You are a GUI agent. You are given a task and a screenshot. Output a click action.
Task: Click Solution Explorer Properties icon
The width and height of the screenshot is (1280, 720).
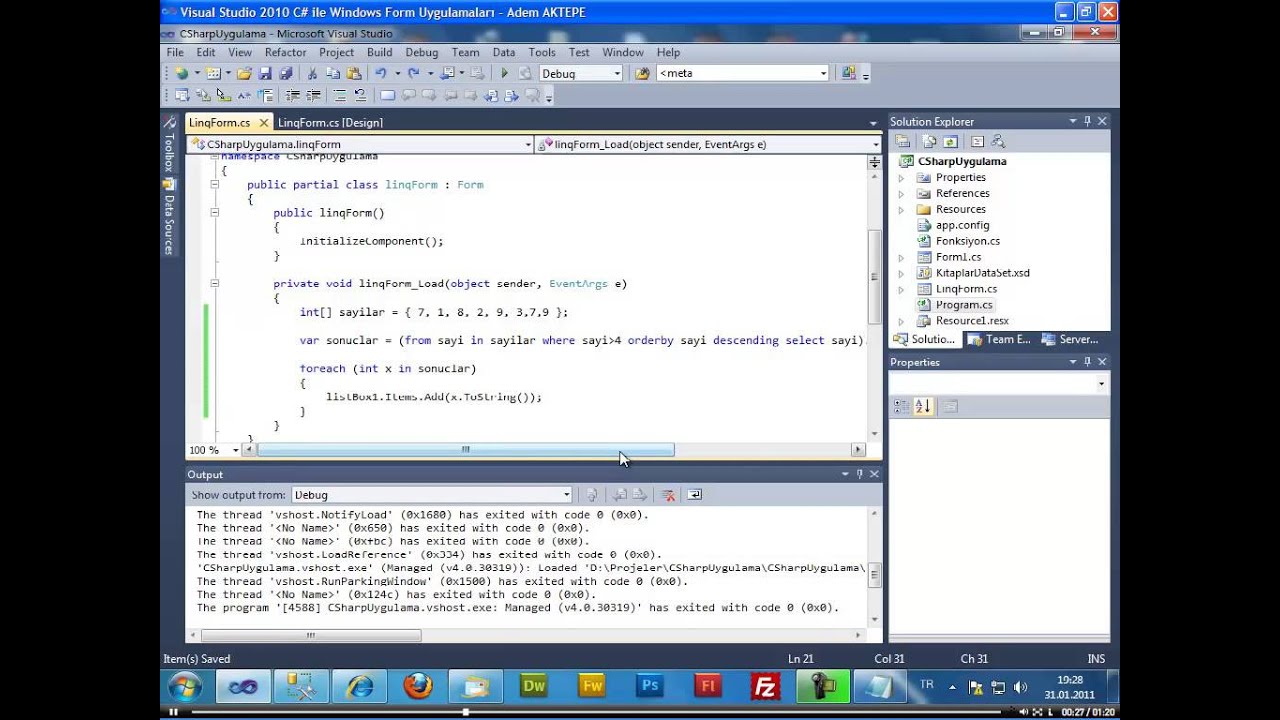pos(903,142)
